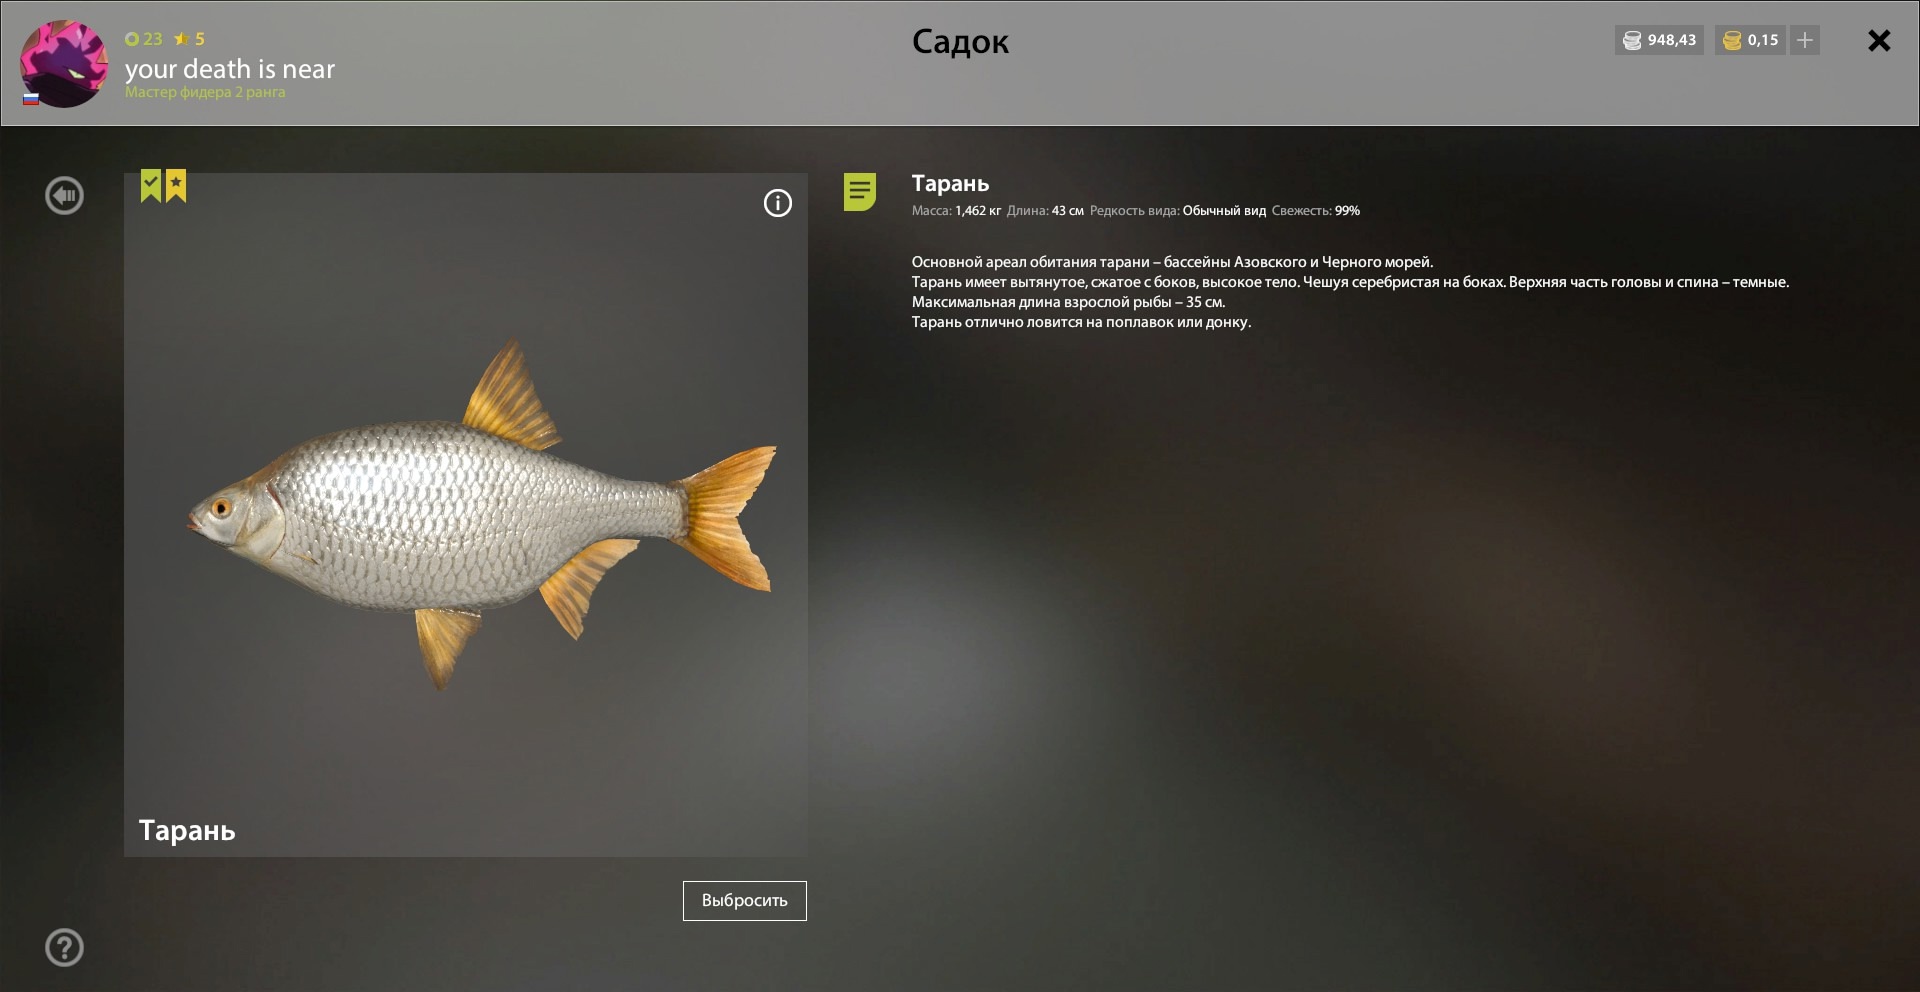The height and width of the screenshot is (992, 1920).
Task: Click the back arrow icon on the left
Action: coord(64,195)
